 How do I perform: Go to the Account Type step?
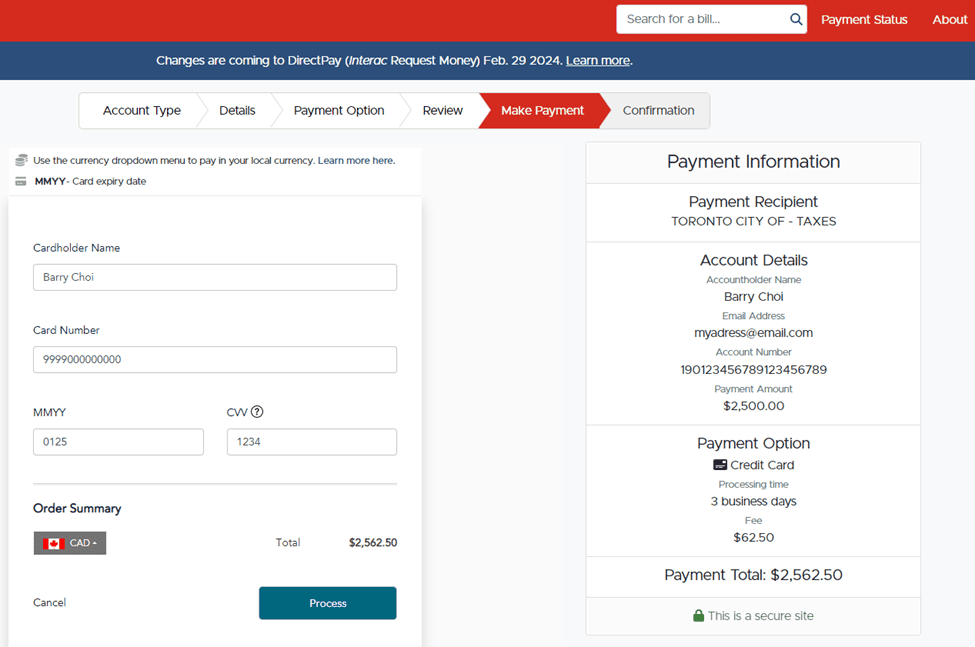141,111
